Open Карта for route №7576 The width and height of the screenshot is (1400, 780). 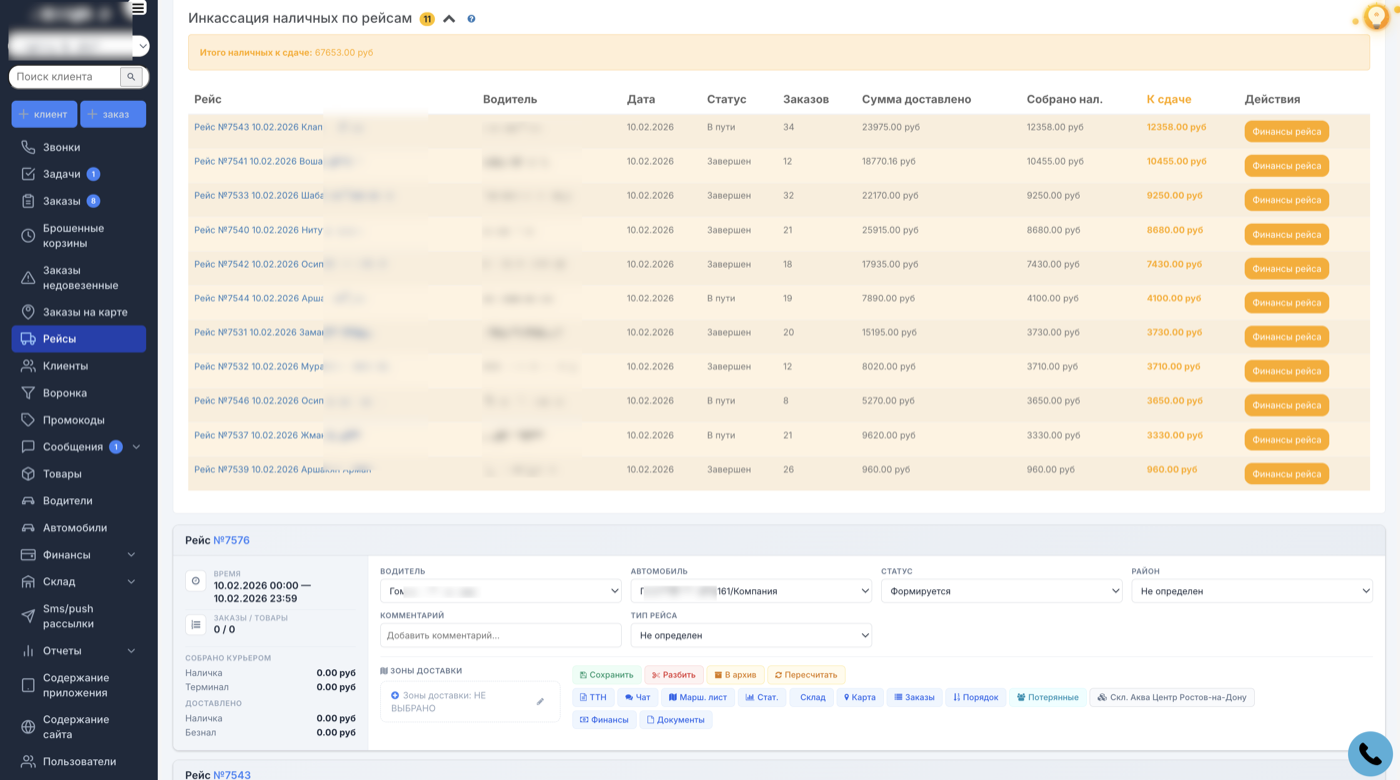pos(859,697)
